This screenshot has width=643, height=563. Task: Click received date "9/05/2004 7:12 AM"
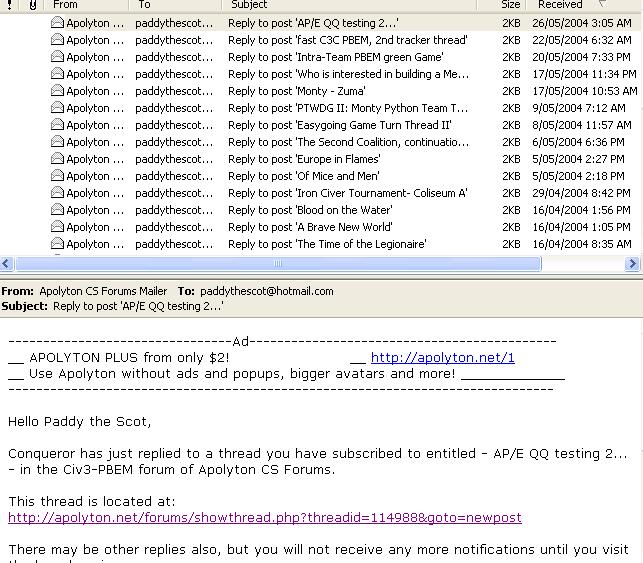click(x=579, y=108)
